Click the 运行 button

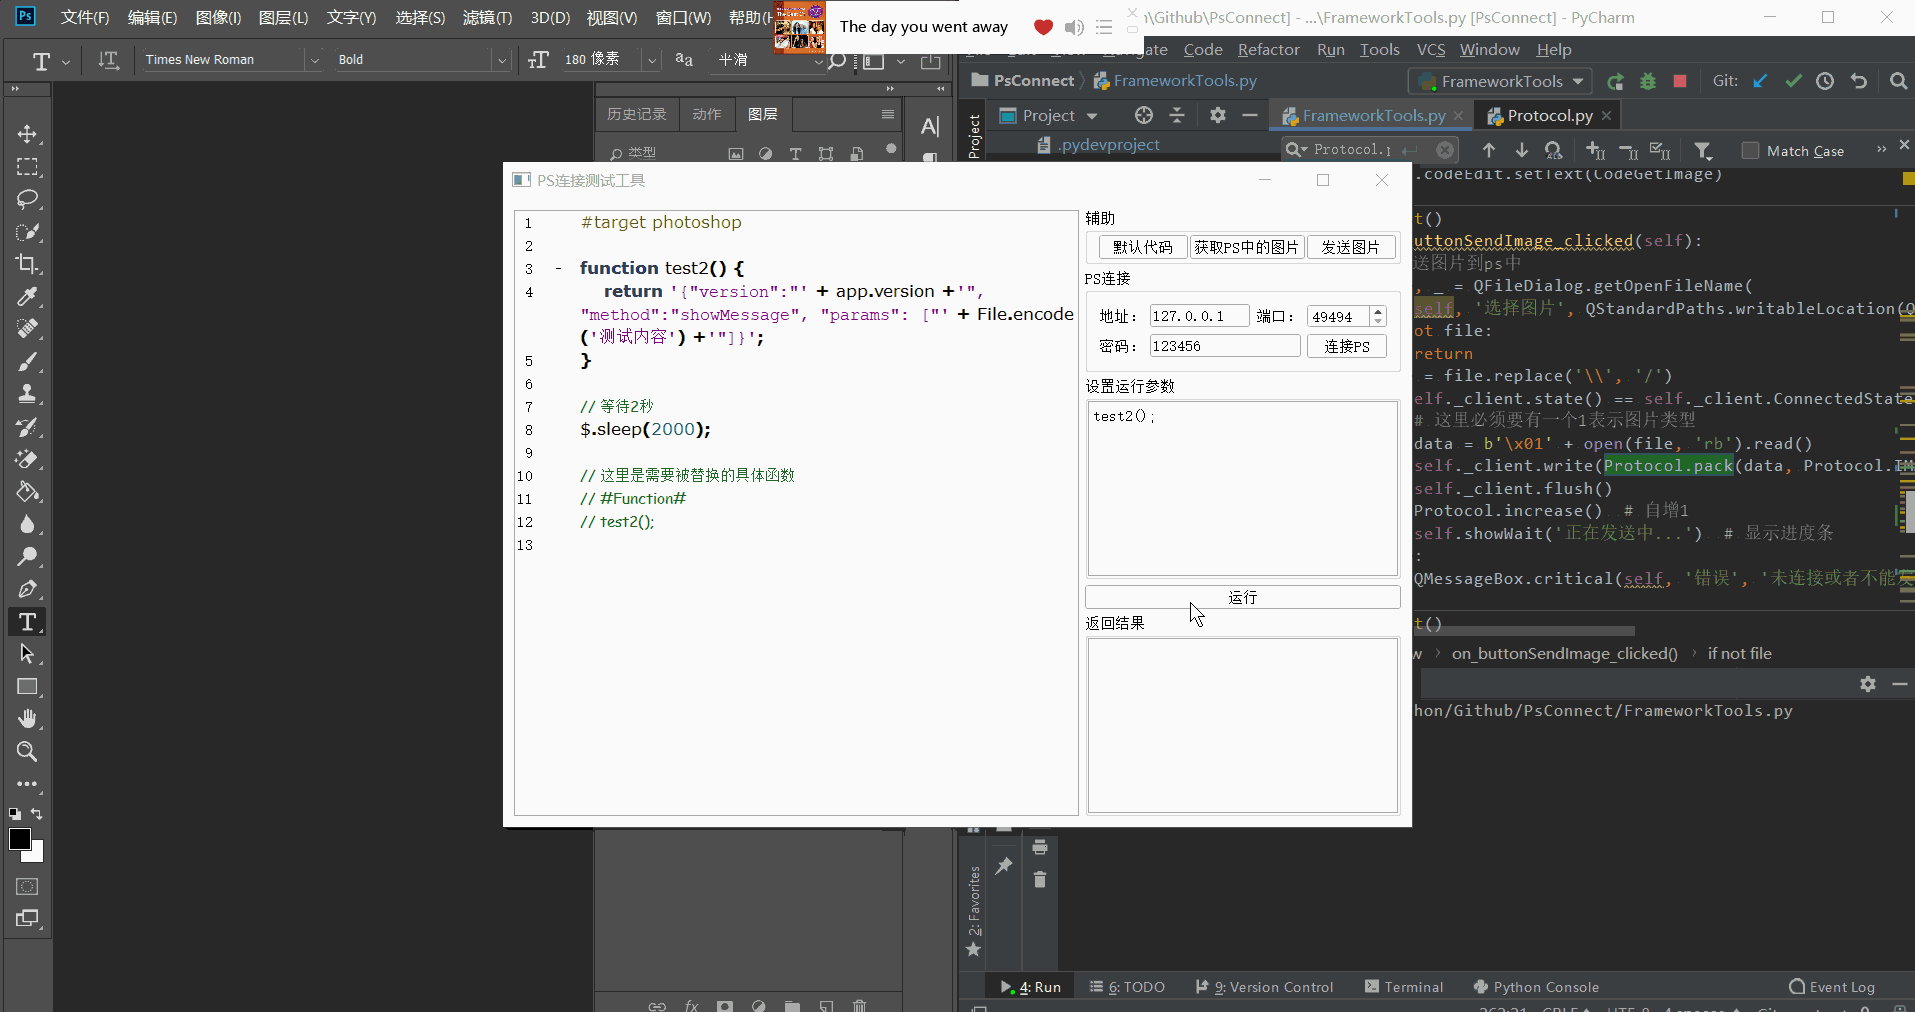coord(1242,597)
